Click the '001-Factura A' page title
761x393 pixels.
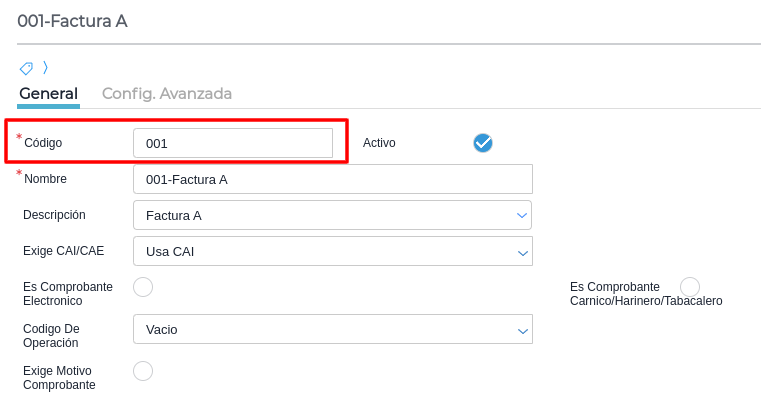click(x=72, y=21)
